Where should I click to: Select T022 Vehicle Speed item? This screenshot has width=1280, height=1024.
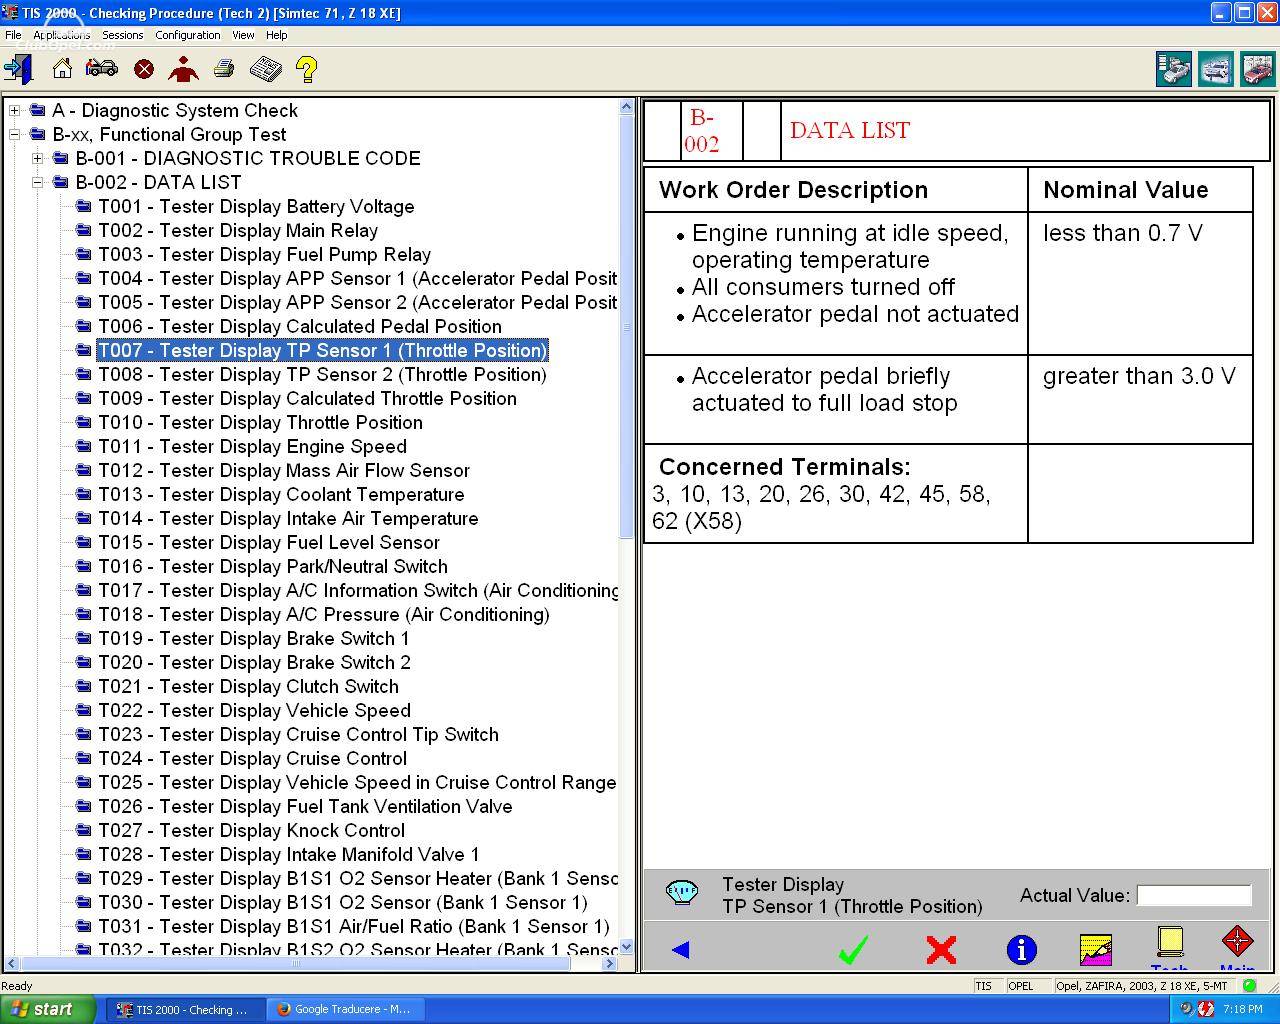(254, 710)
